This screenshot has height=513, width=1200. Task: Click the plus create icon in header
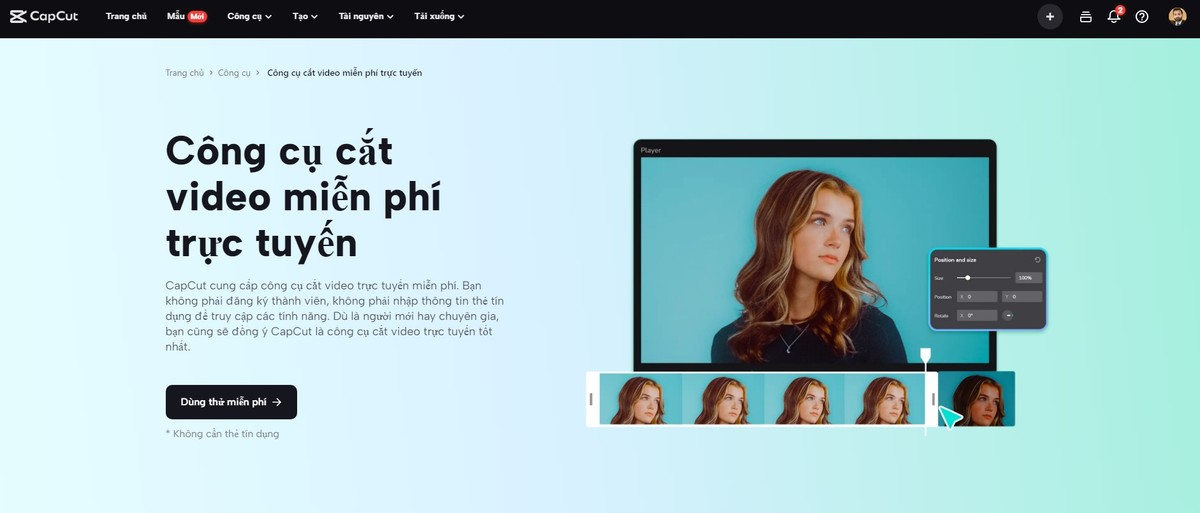click(1049, 17)
